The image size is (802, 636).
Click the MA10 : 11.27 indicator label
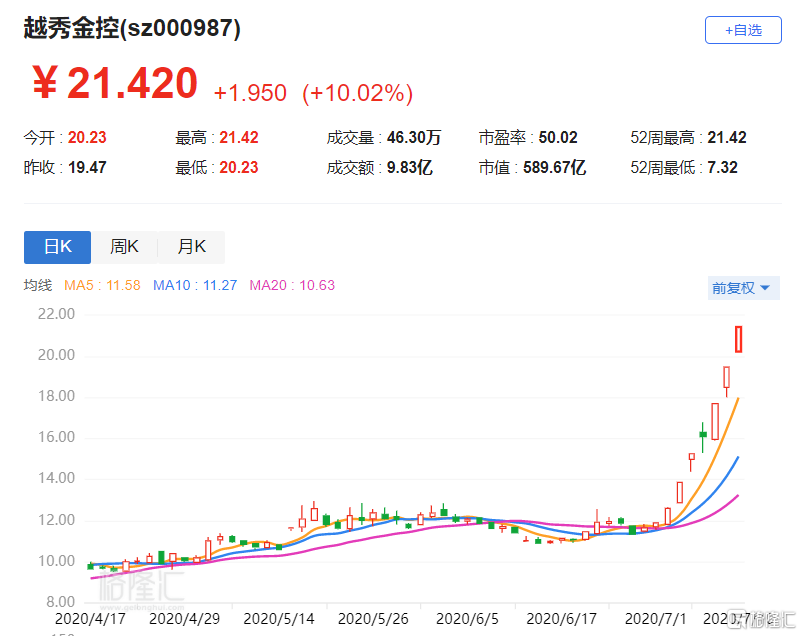point(195,286)
